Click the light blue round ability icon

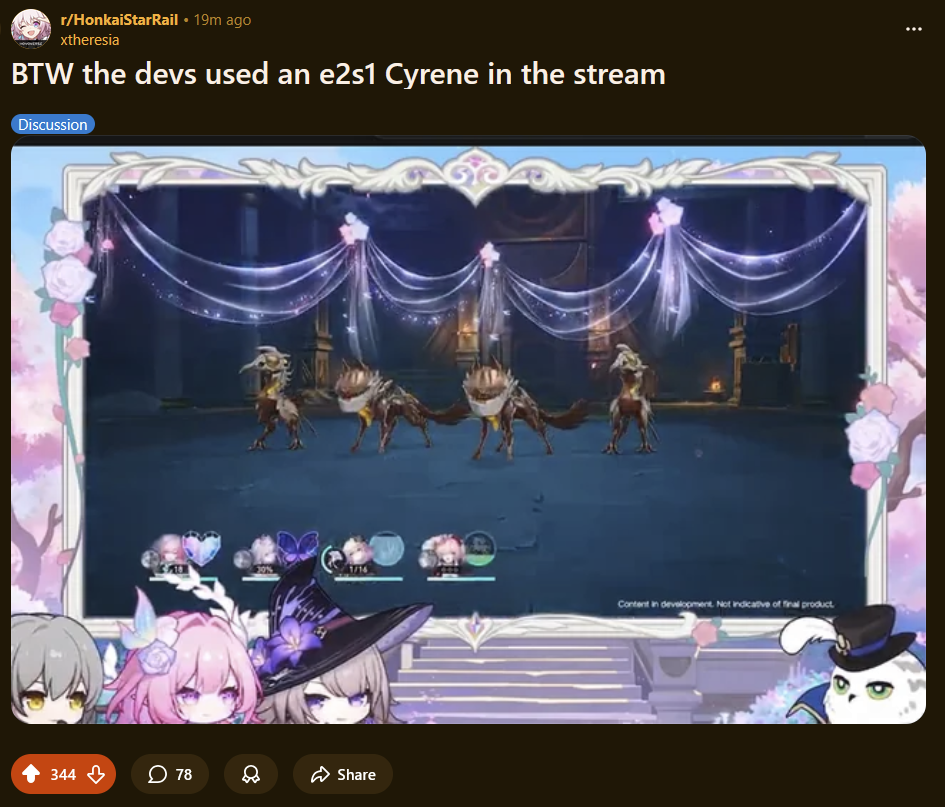(x=387, y=548)
